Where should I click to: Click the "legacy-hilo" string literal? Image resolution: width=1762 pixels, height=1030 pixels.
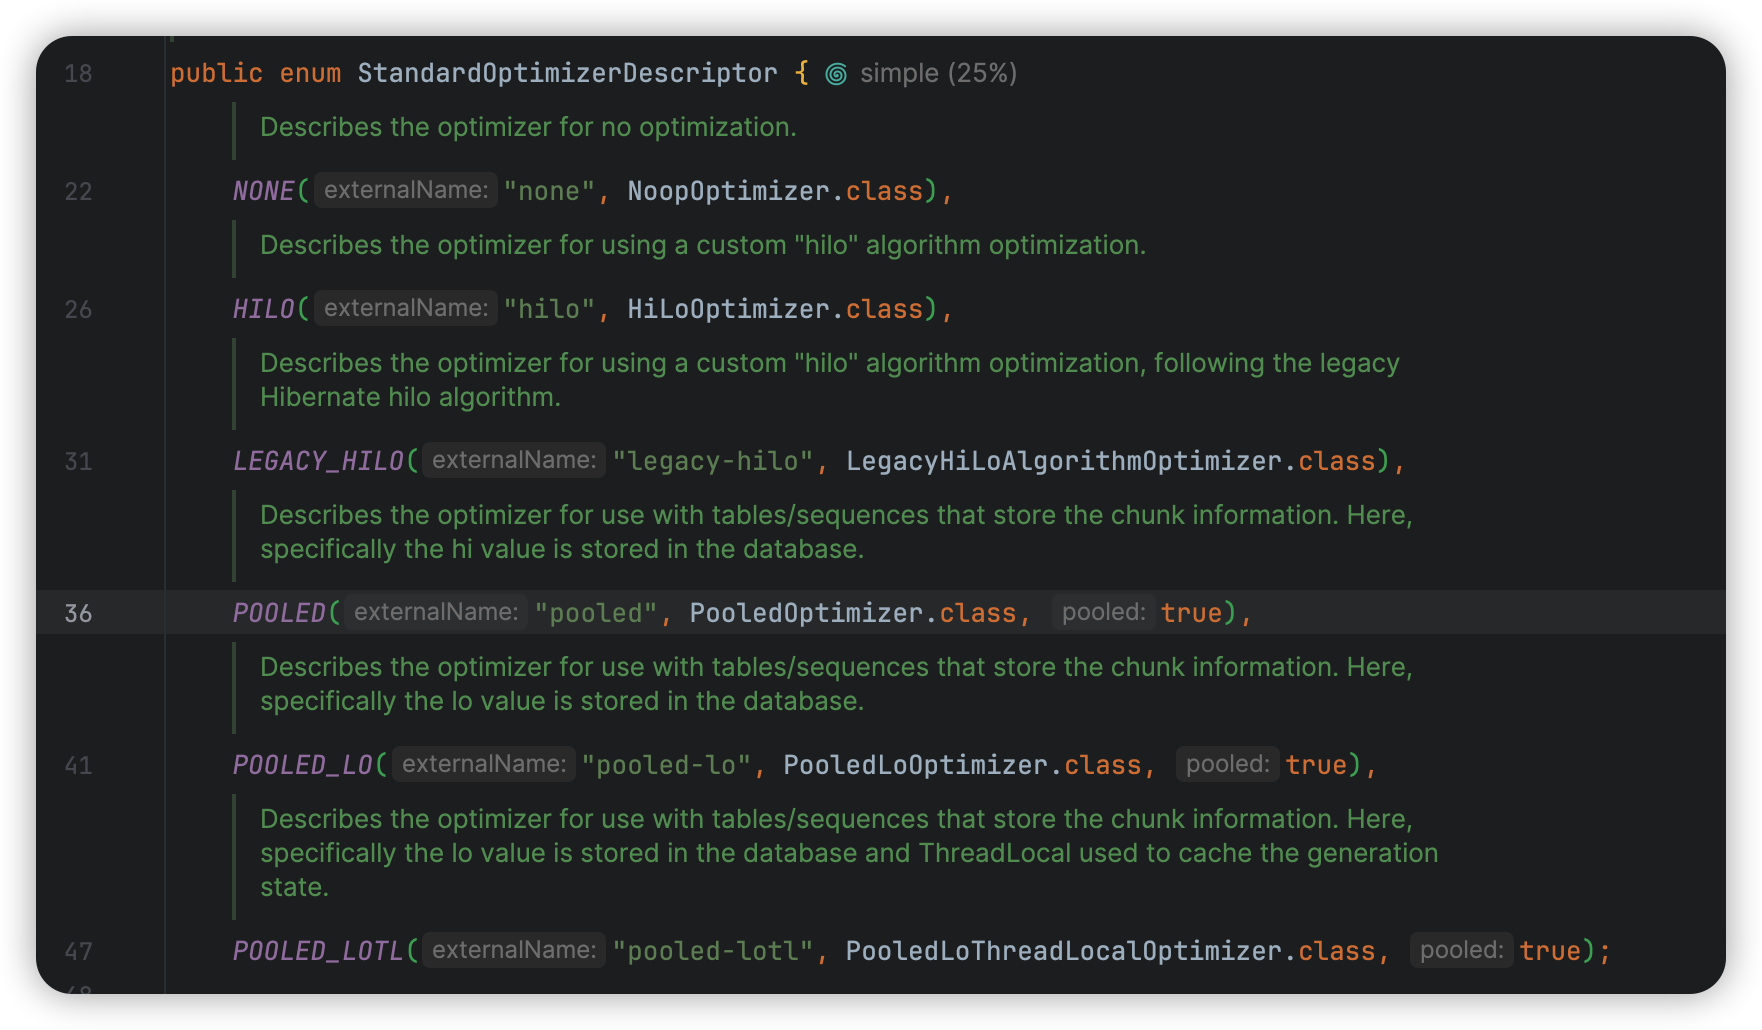(713, 461)
